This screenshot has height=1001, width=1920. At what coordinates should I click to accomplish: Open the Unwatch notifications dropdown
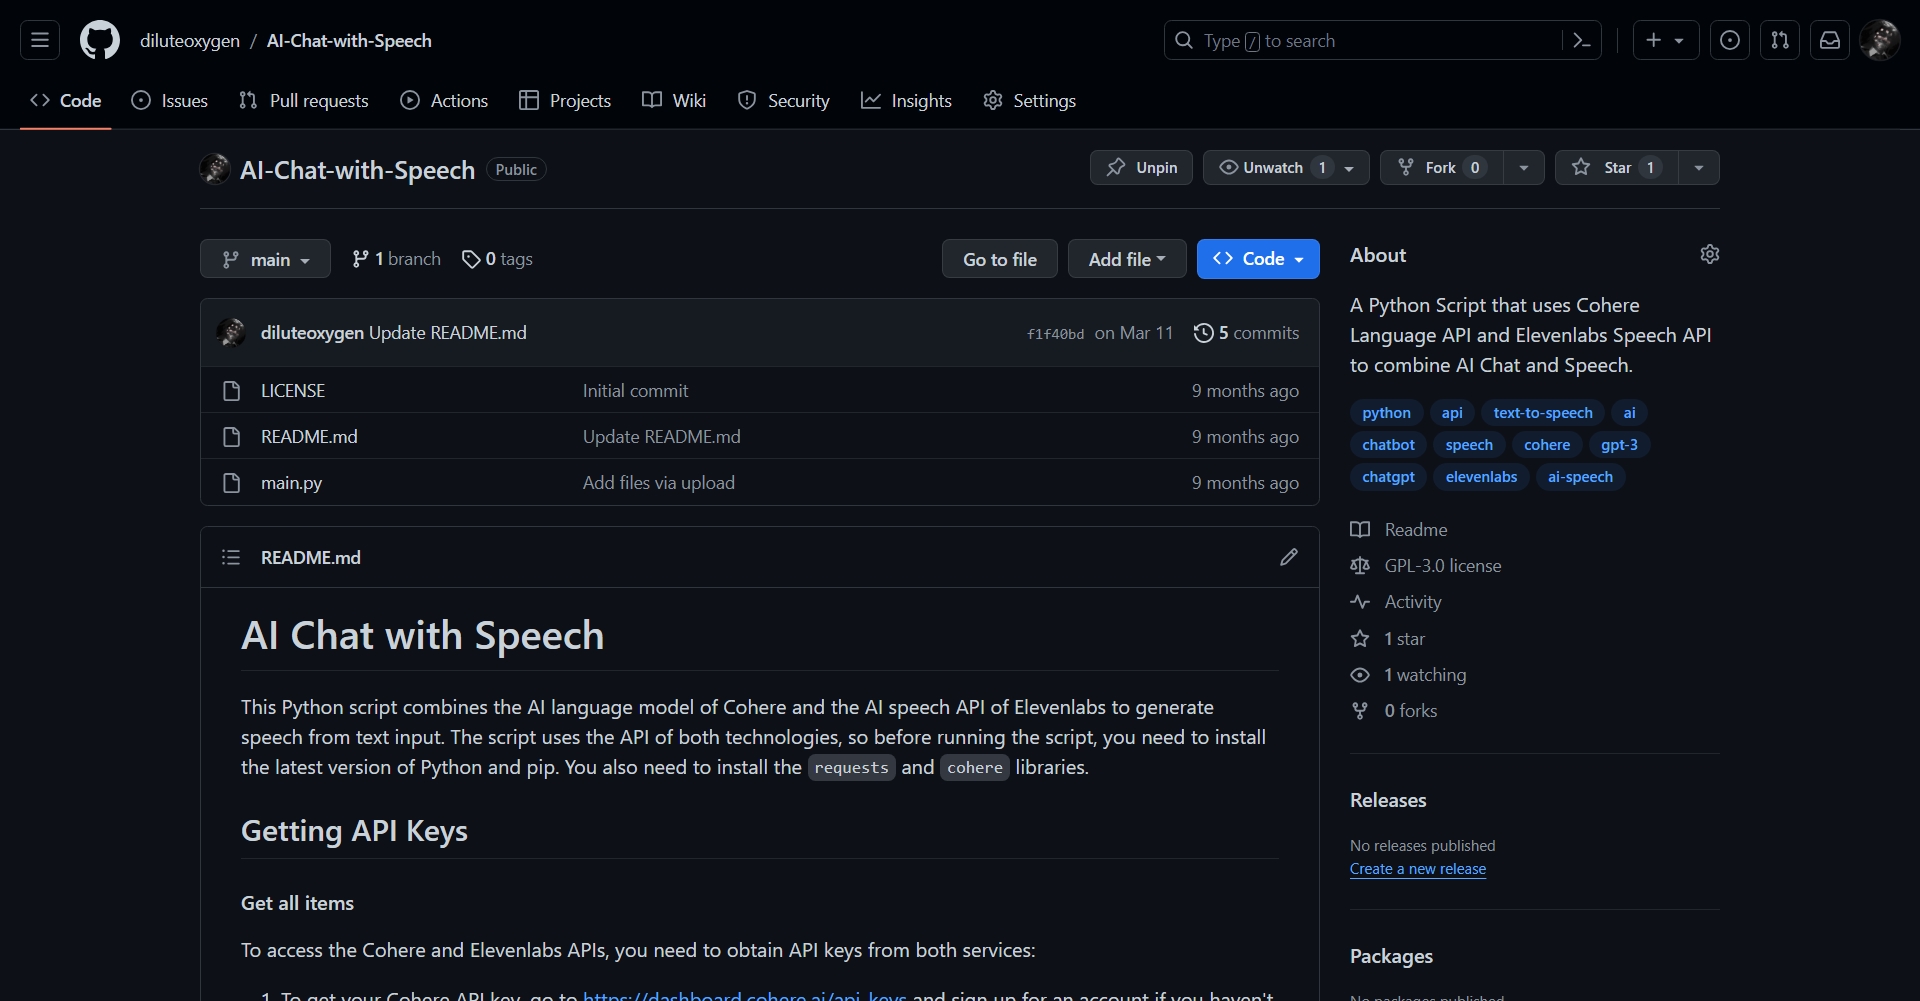[x=1286, y=167]
